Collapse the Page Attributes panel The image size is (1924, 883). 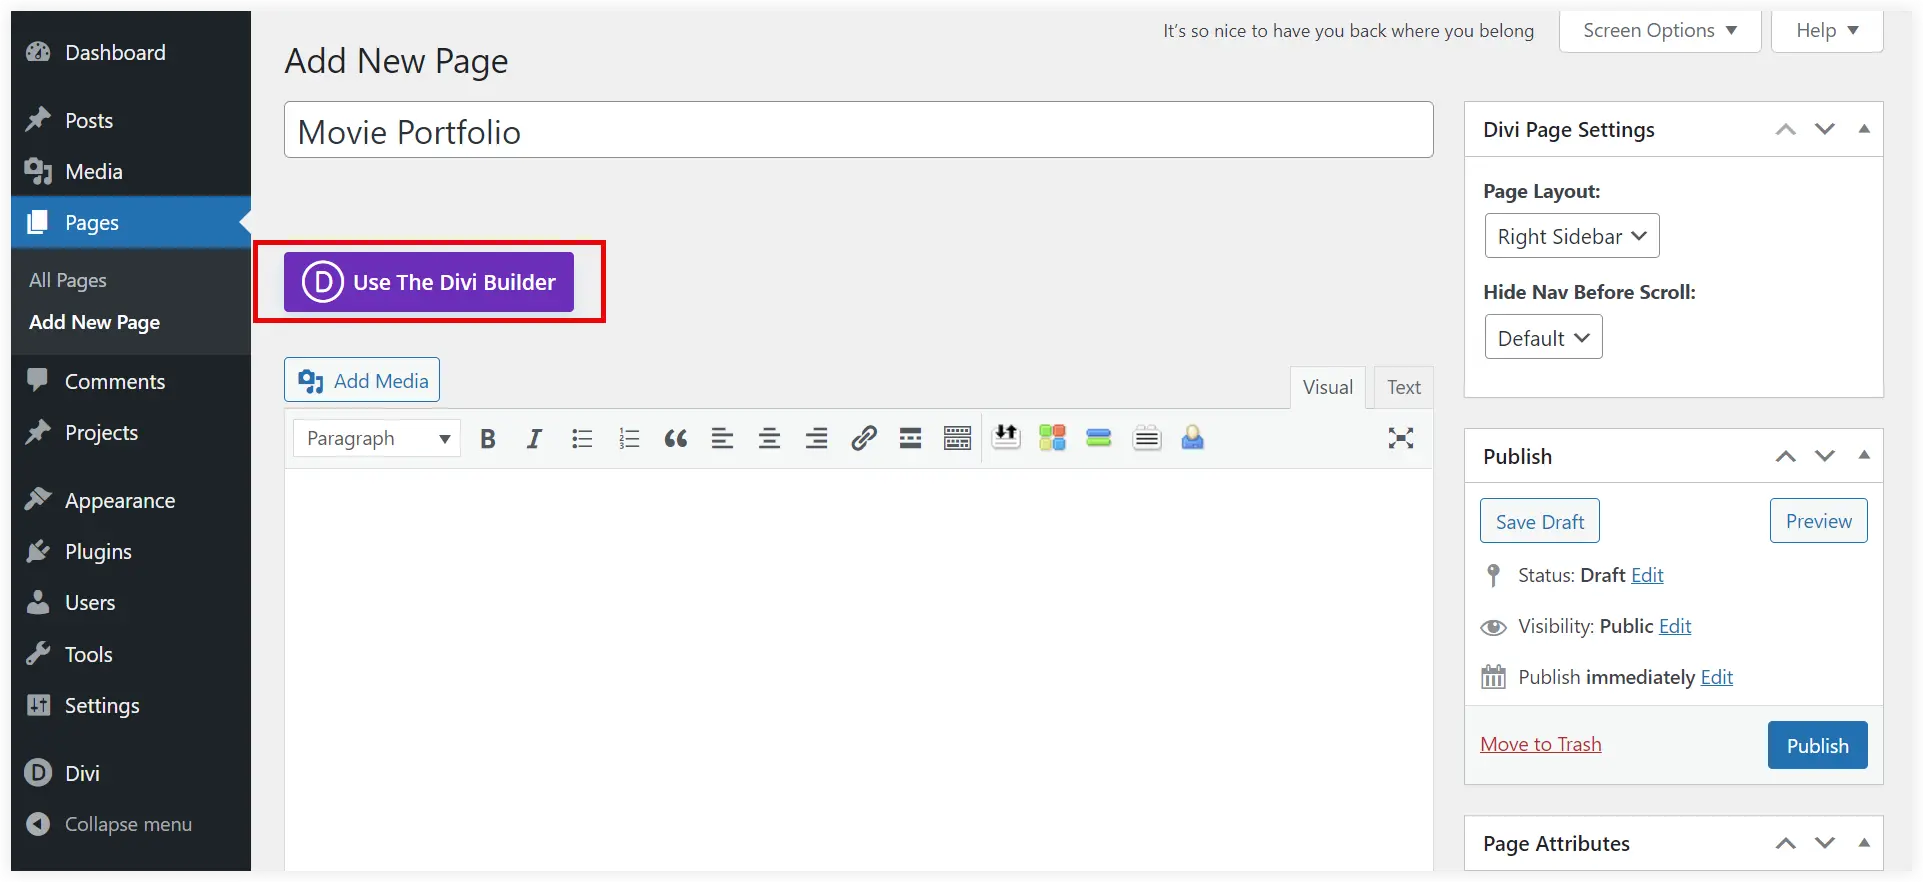1864,843
